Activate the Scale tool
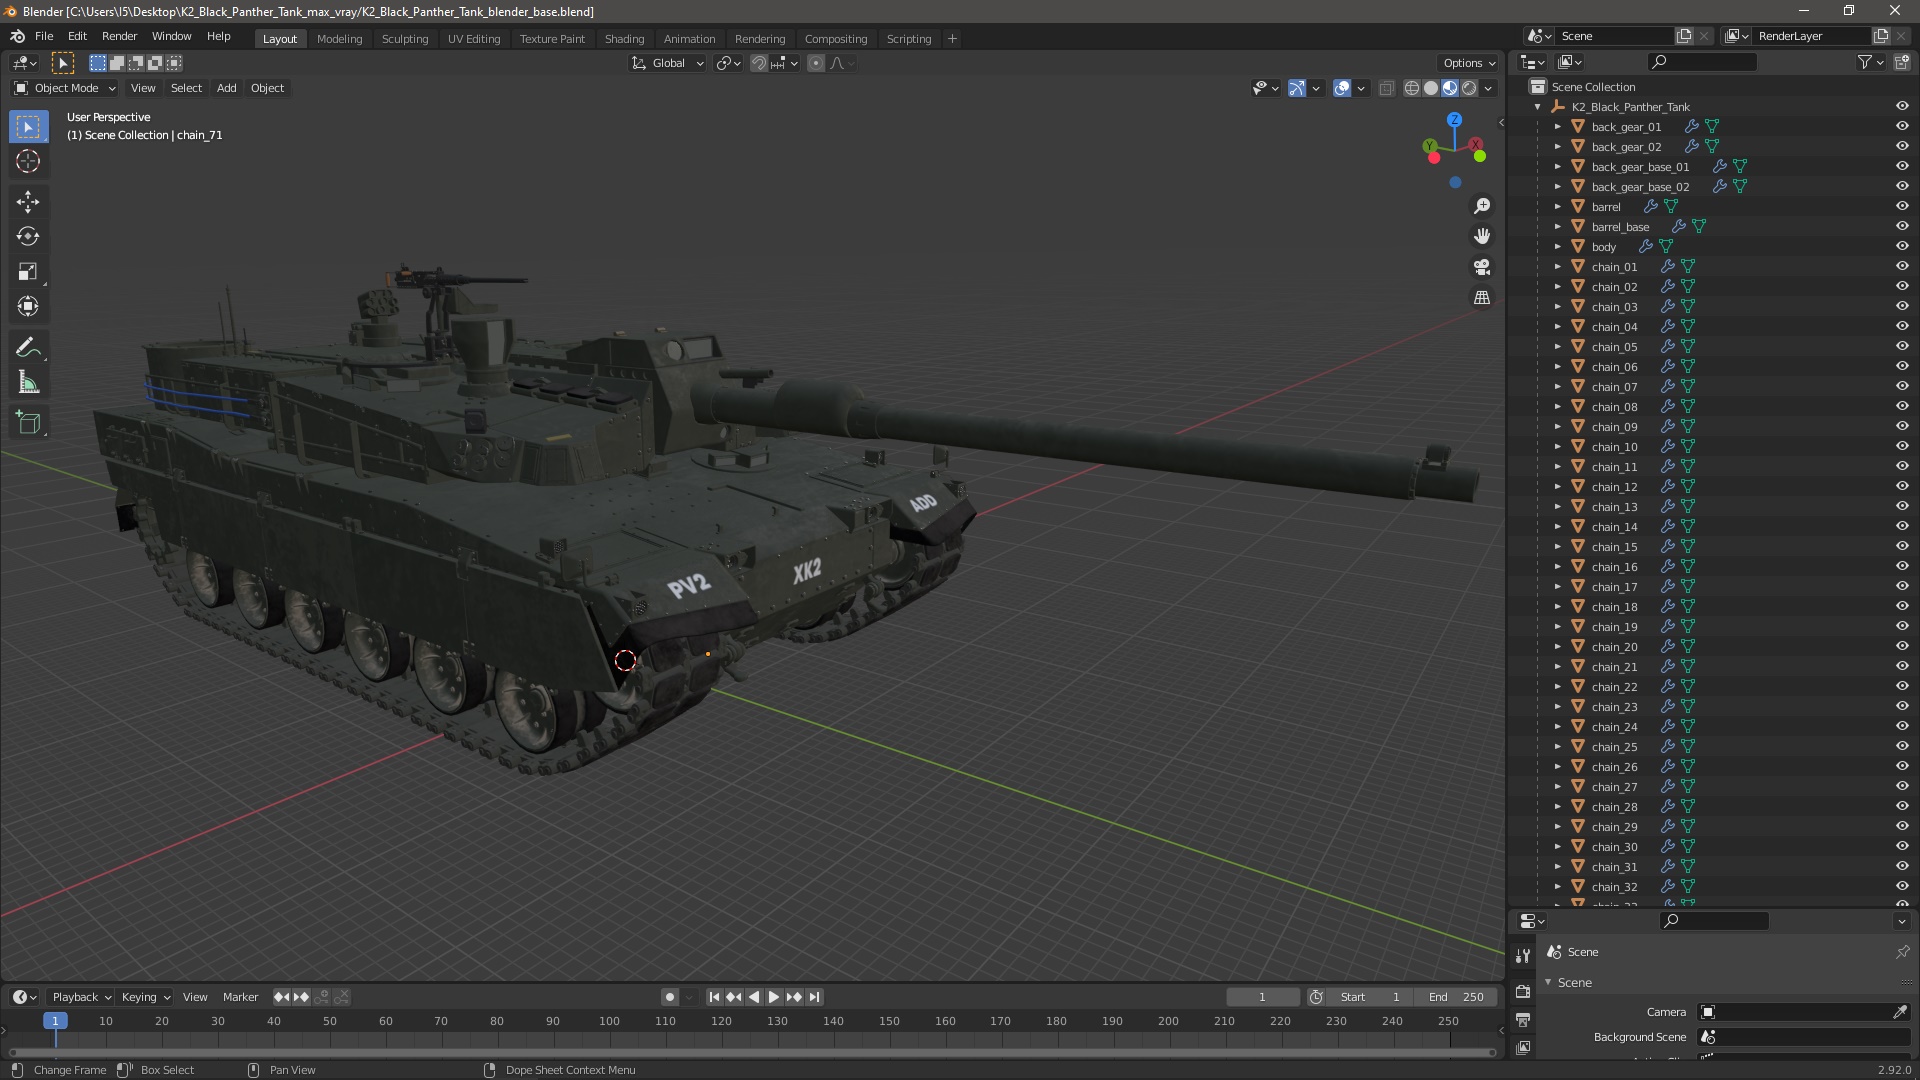Viewport: 1920px width, 1080px height. click(28, 272)
